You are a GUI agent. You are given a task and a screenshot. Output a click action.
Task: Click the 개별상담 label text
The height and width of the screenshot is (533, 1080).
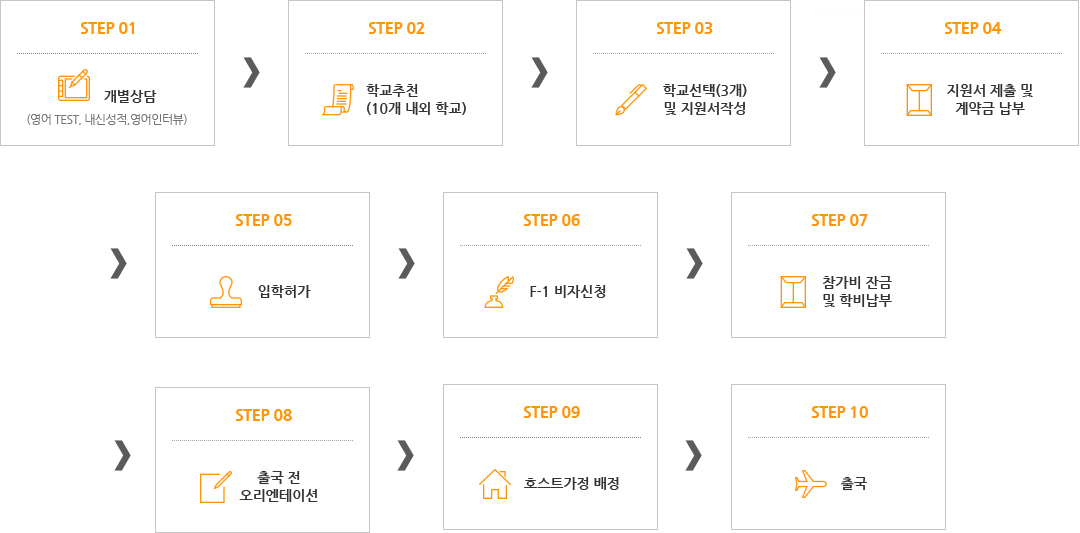click(125, 96)
